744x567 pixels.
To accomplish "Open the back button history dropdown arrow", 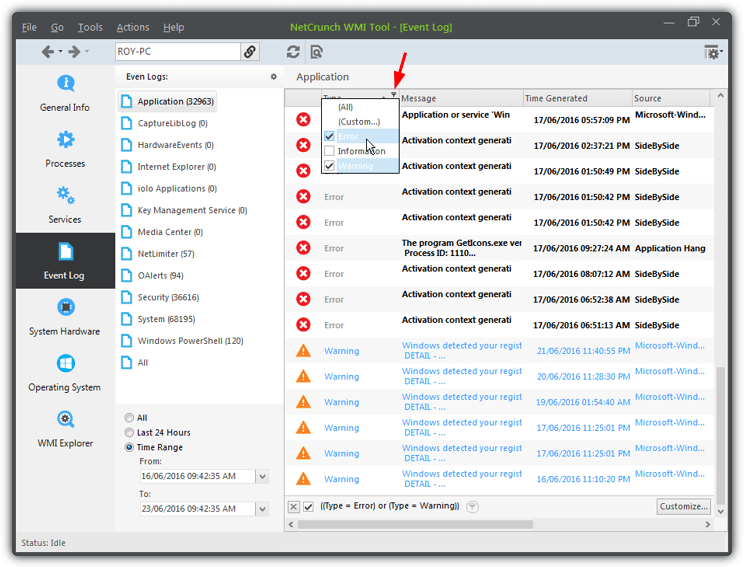I will click(x=60, y=51).
